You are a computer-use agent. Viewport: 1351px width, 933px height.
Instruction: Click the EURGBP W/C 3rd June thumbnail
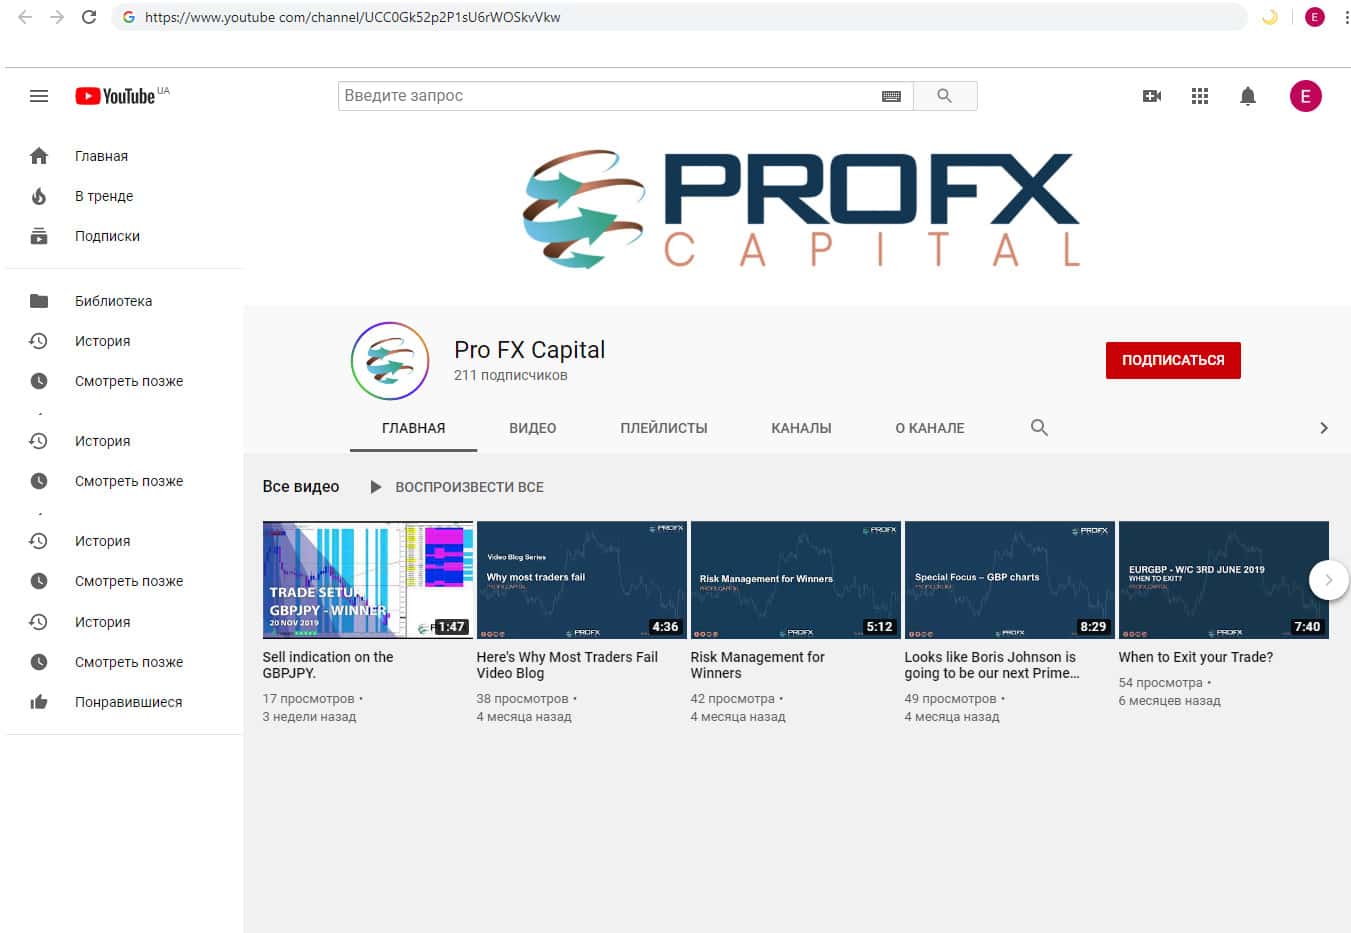click(x=1224, y=580)
